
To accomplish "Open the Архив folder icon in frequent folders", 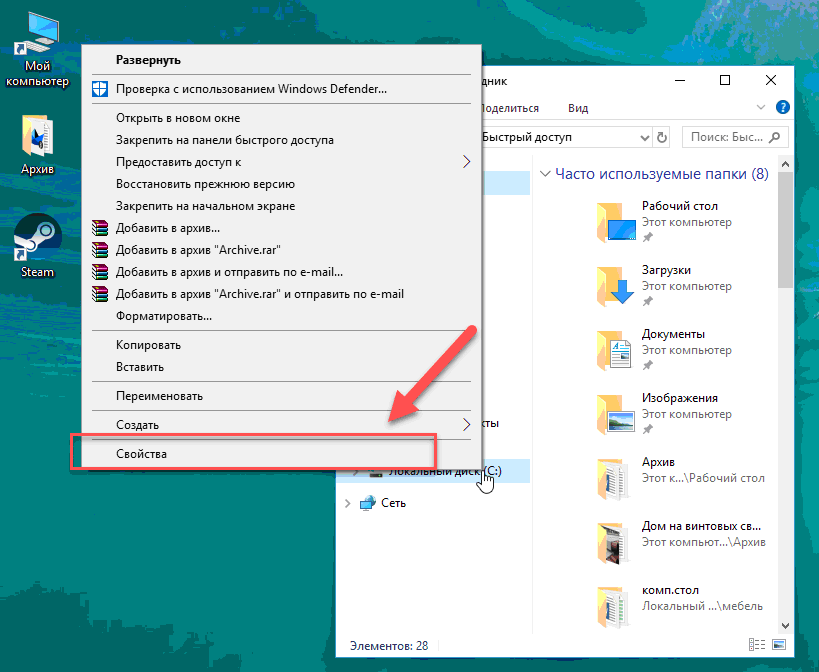I will 613,478.
